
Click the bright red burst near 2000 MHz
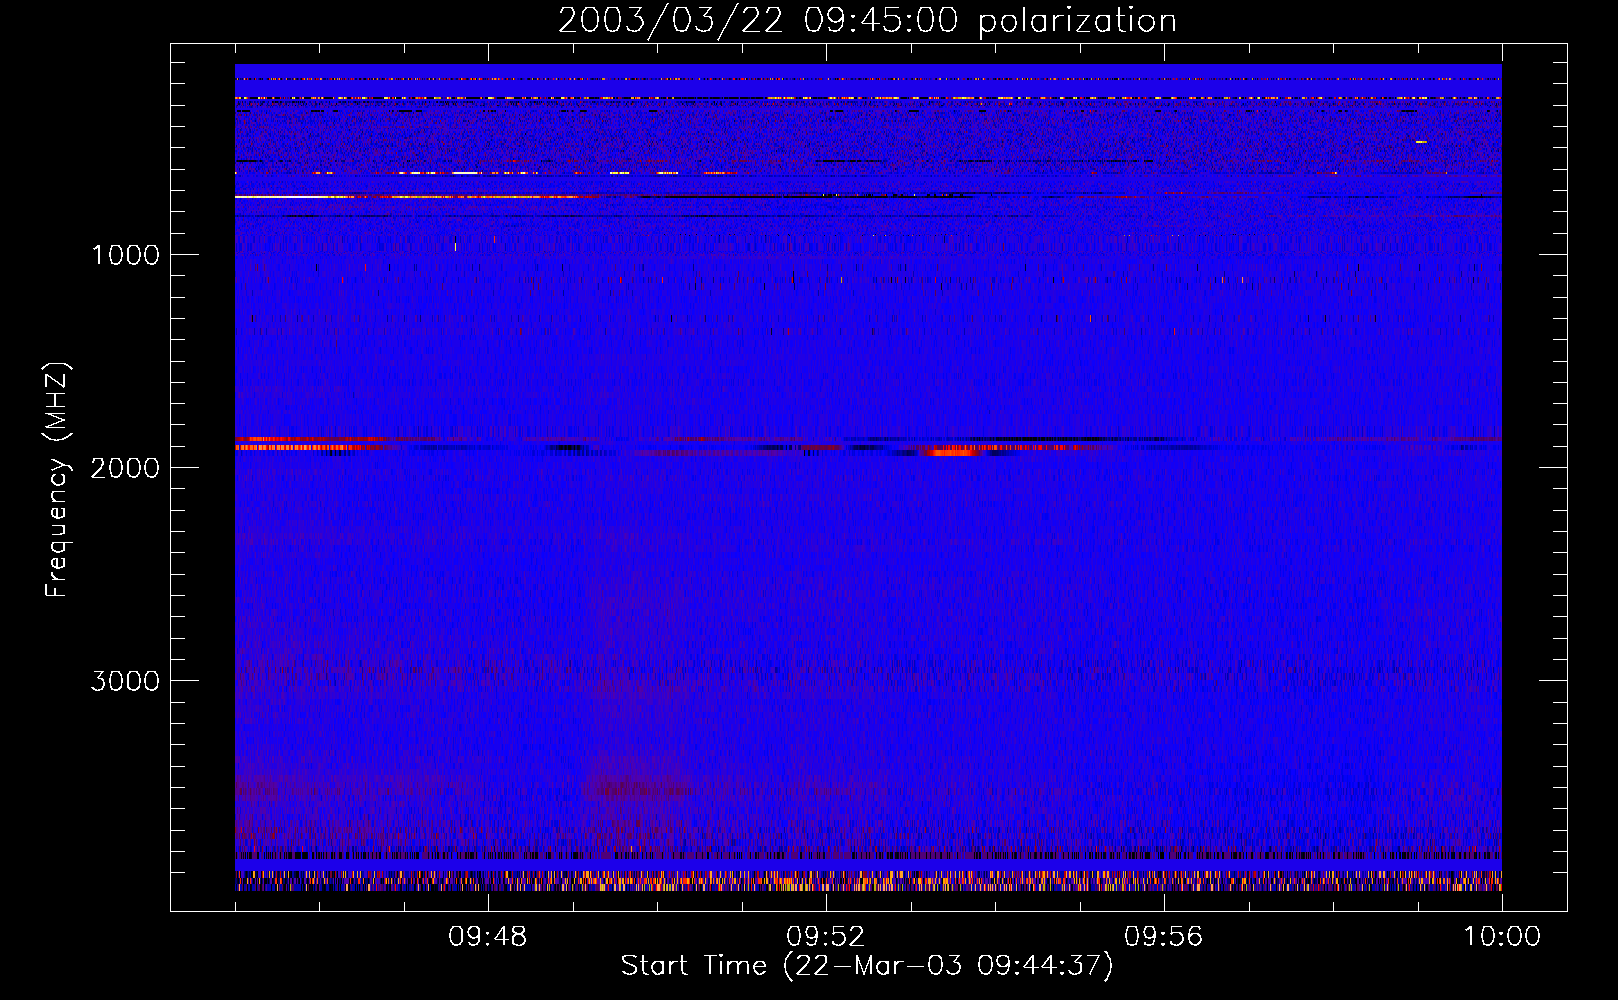pos(951,452)
